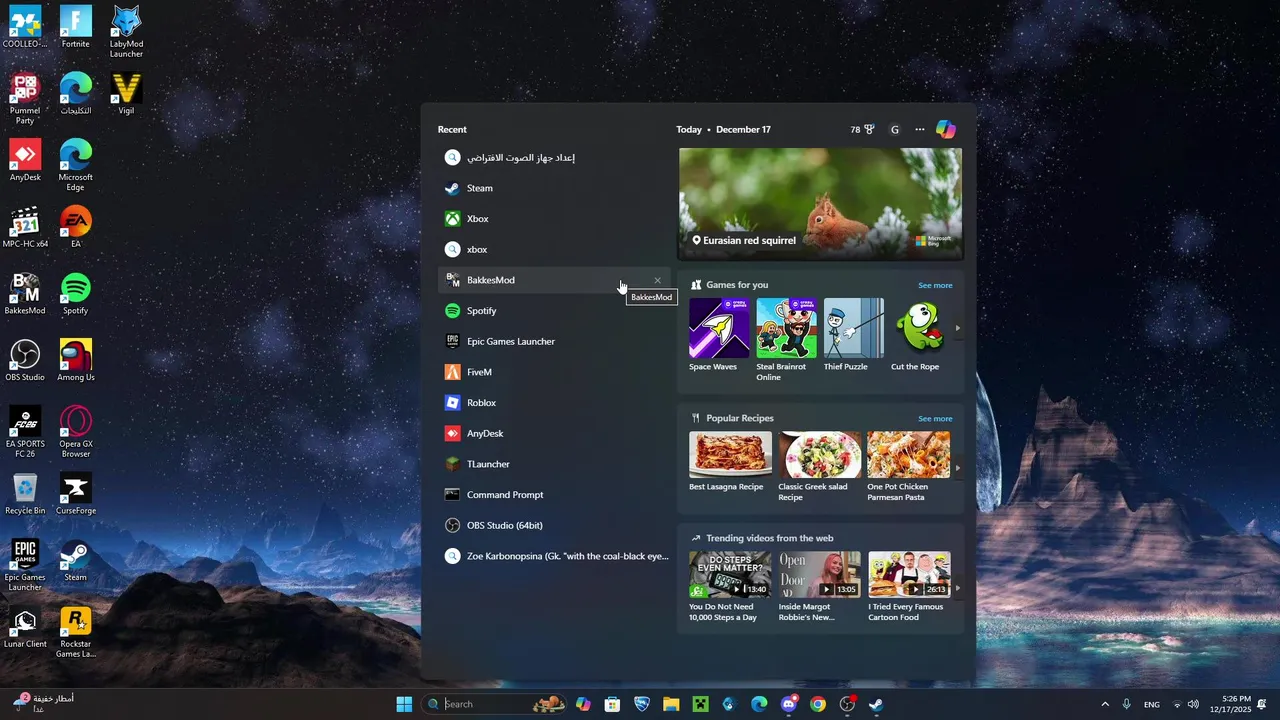Open Epic Games Launcher in Recent list

[554, 341]
